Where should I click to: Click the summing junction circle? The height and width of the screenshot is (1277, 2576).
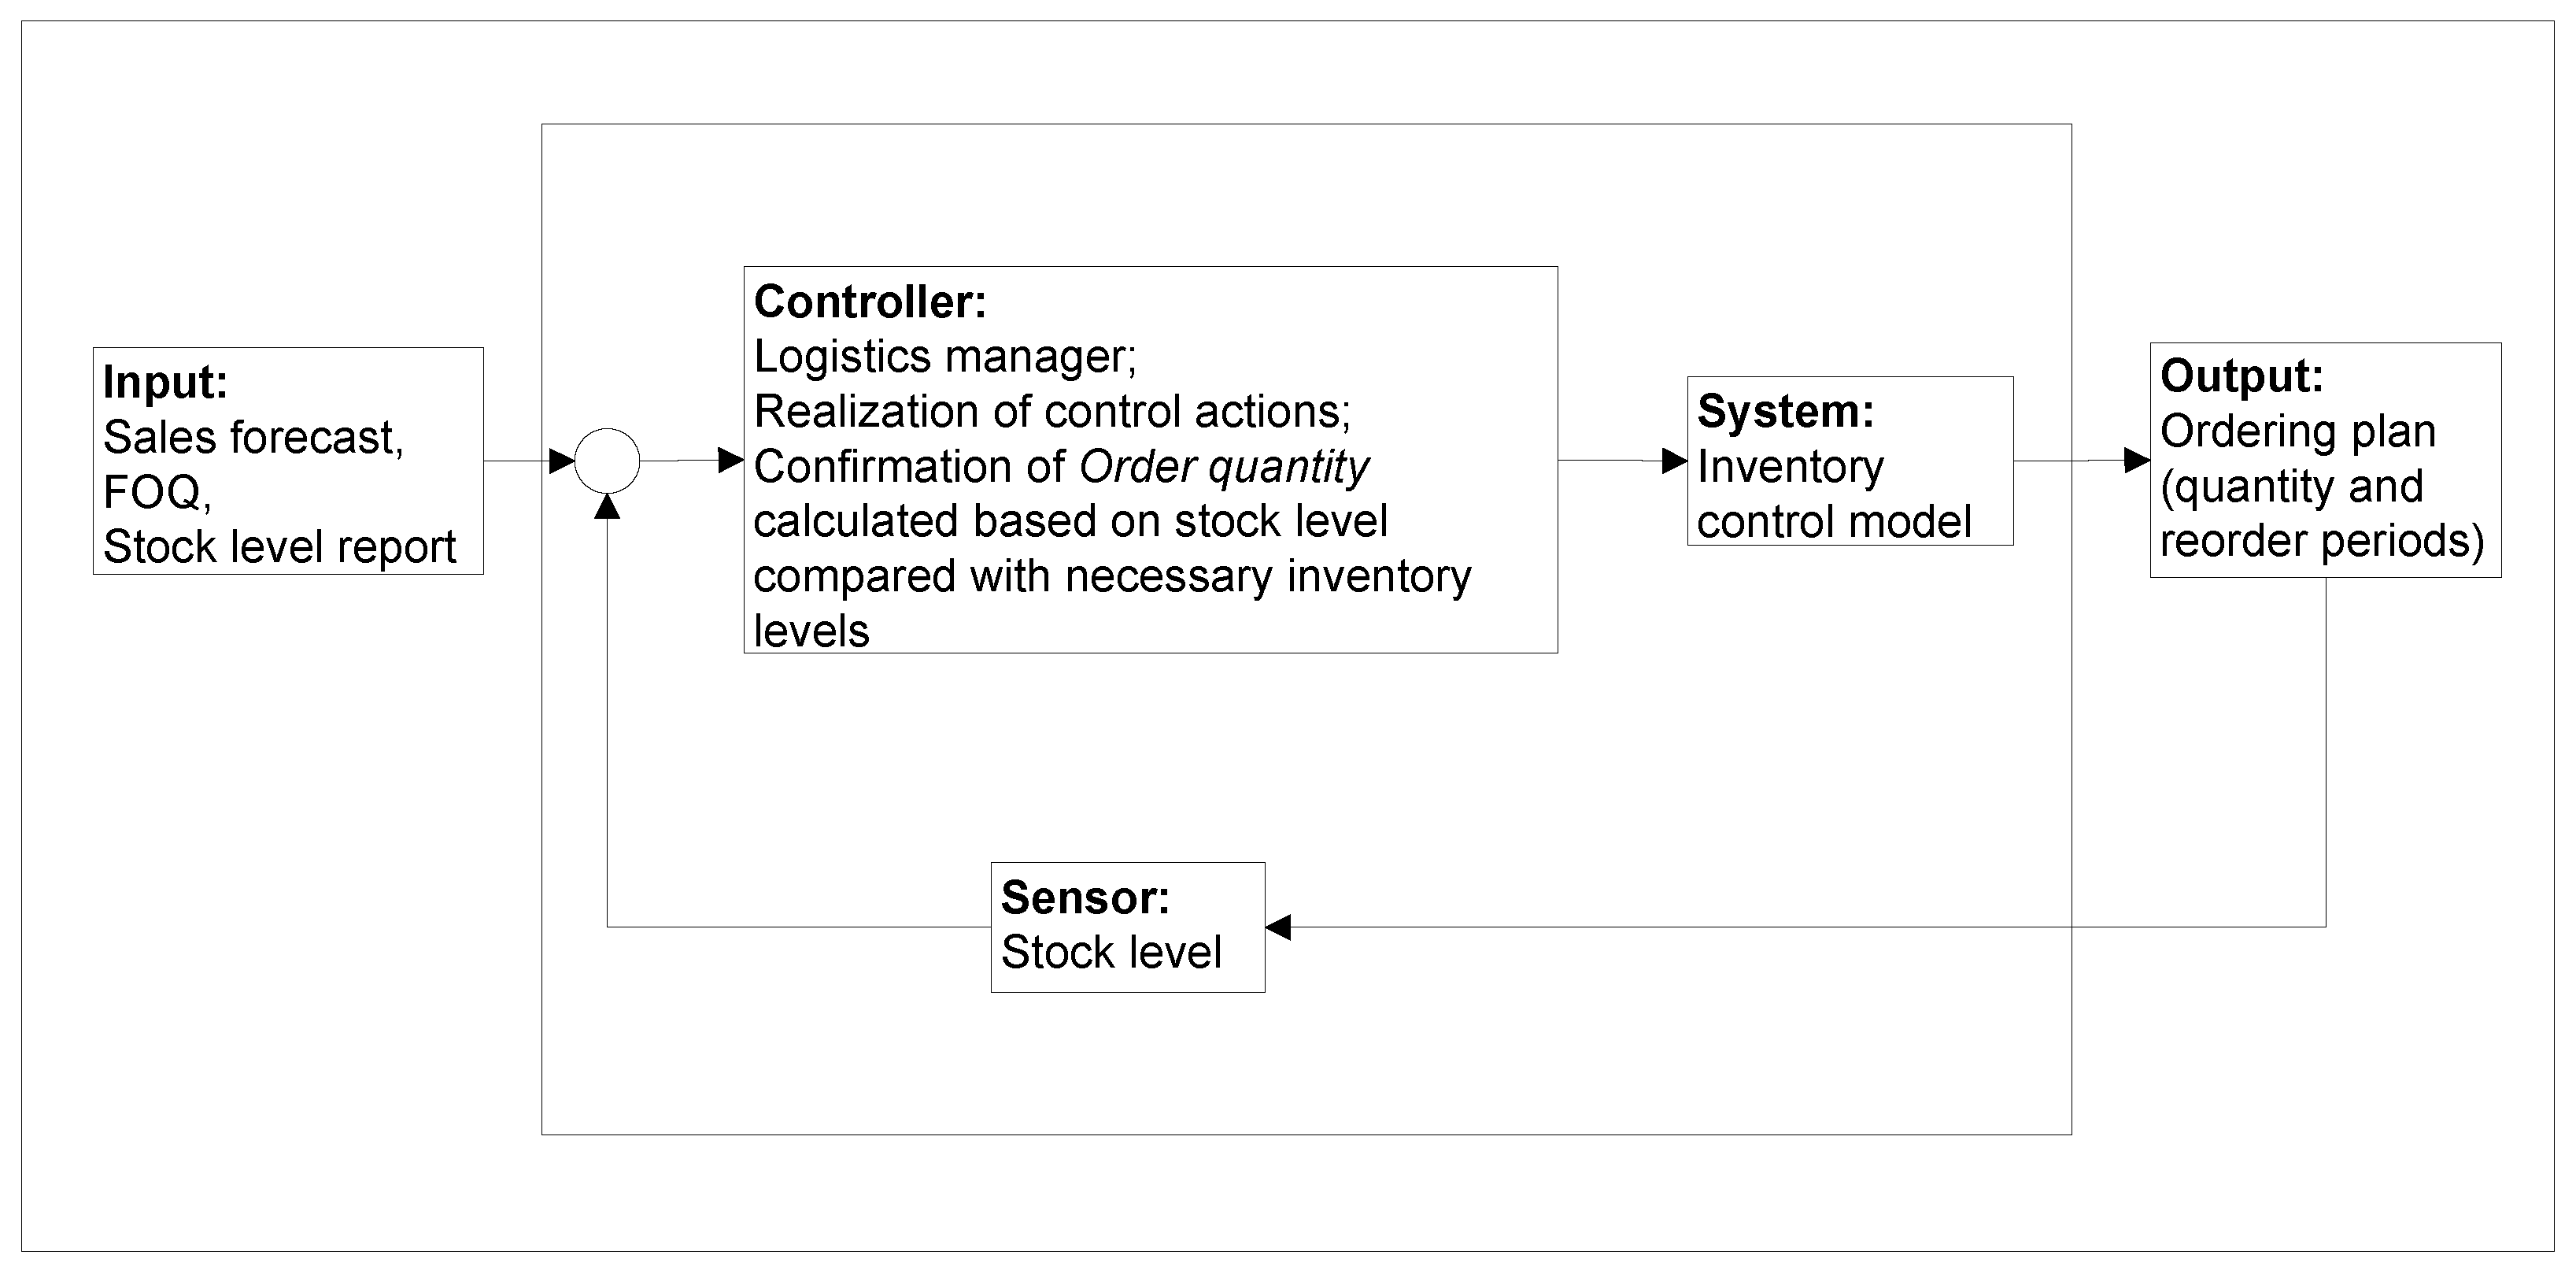coord(607,461)
